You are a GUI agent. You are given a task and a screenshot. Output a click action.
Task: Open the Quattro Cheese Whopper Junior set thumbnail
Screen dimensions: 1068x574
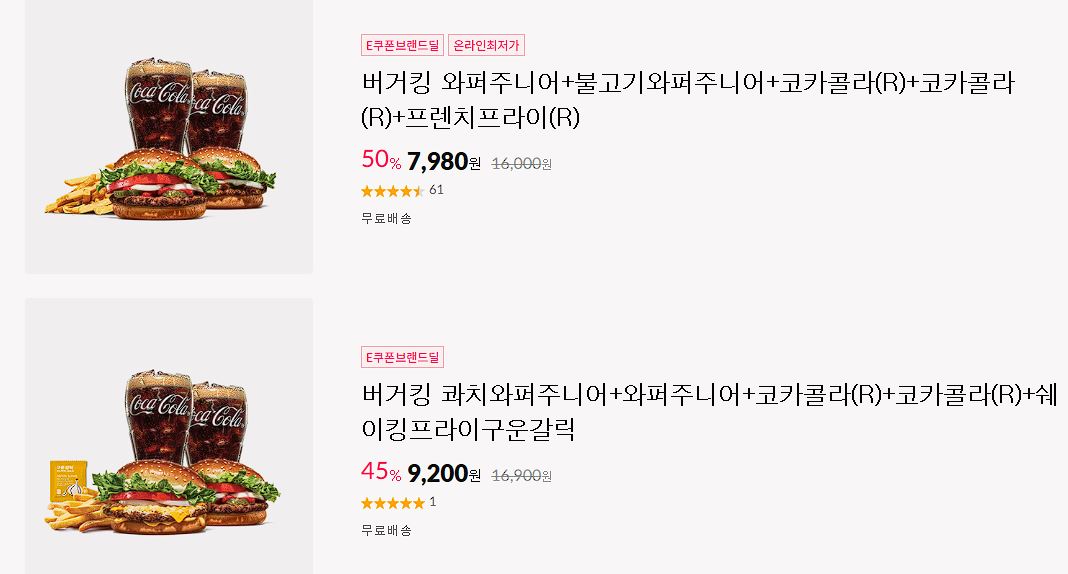pos(169,436)
